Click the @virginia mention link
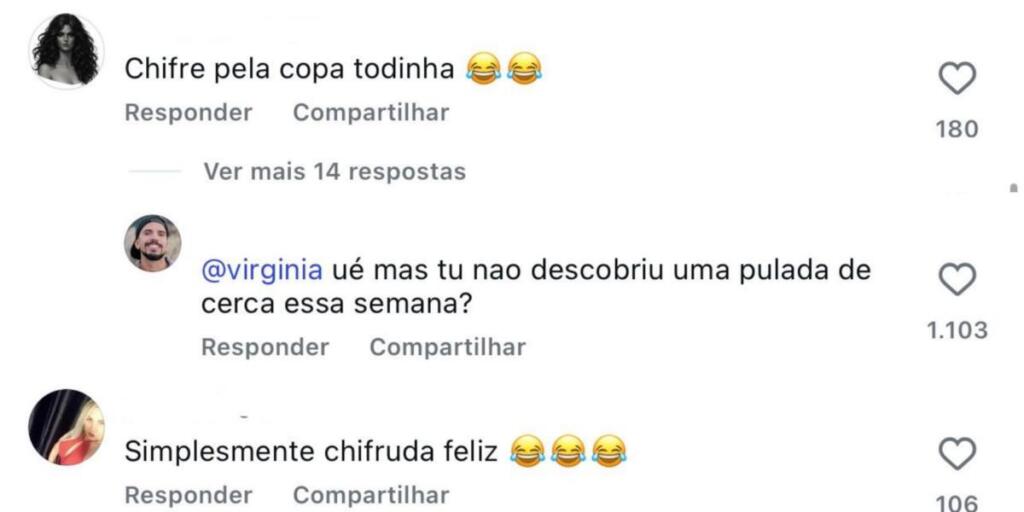This screenshot has height=512, width=1024. pyautogui.click(x=262, y=271)
